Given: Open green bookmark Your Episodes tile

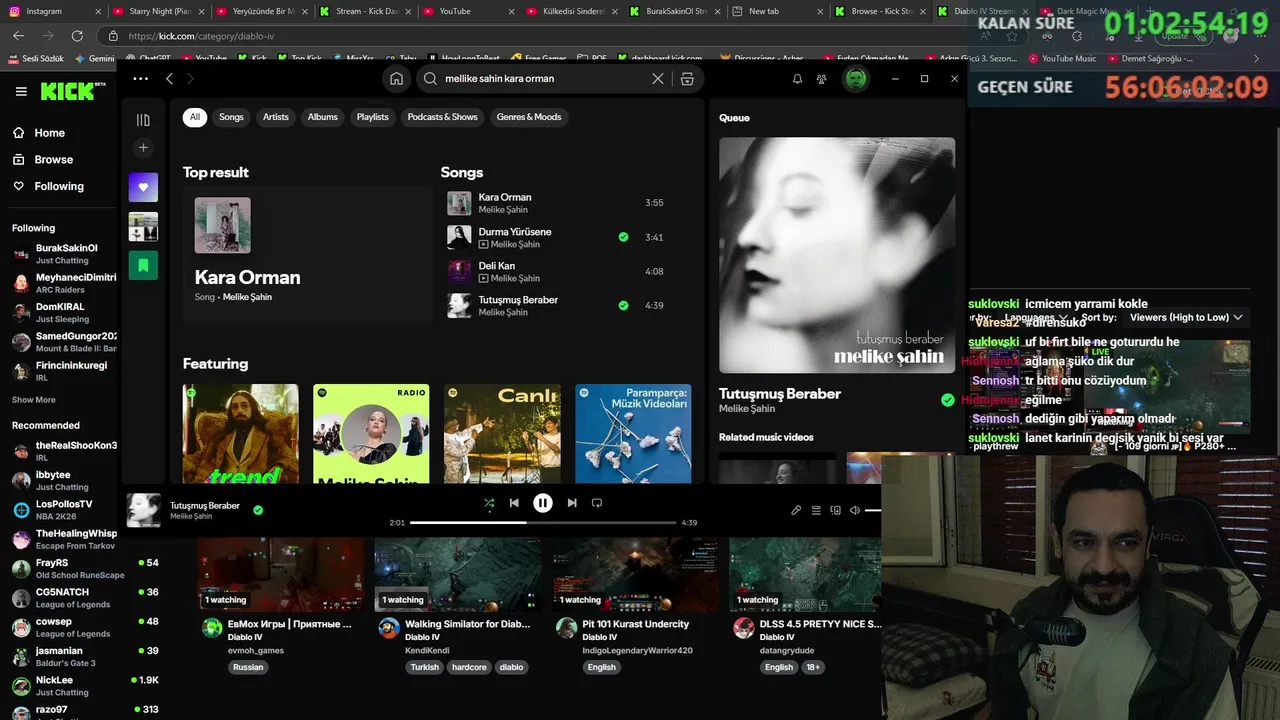Looking at the screenshot, I should [x=143, y=265].
